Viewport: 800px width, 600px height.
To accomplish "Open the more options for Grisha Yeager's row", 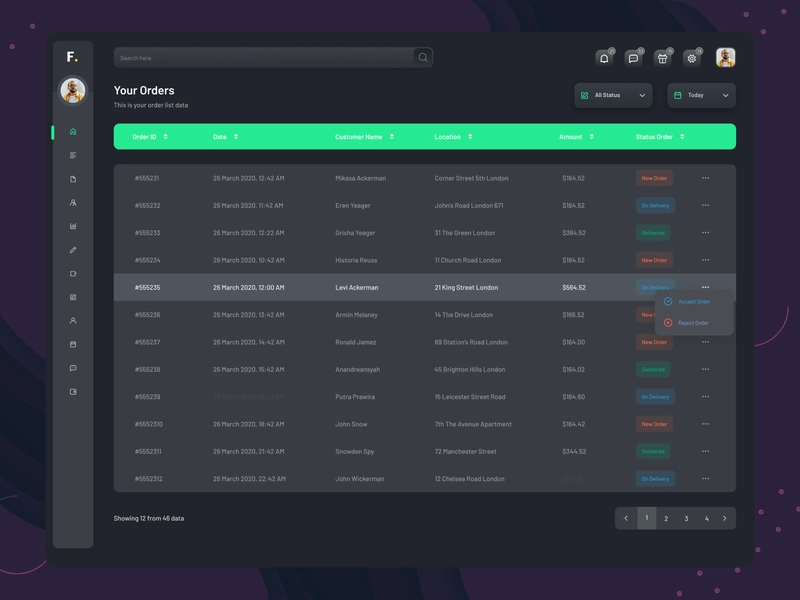I will point(705,233).
